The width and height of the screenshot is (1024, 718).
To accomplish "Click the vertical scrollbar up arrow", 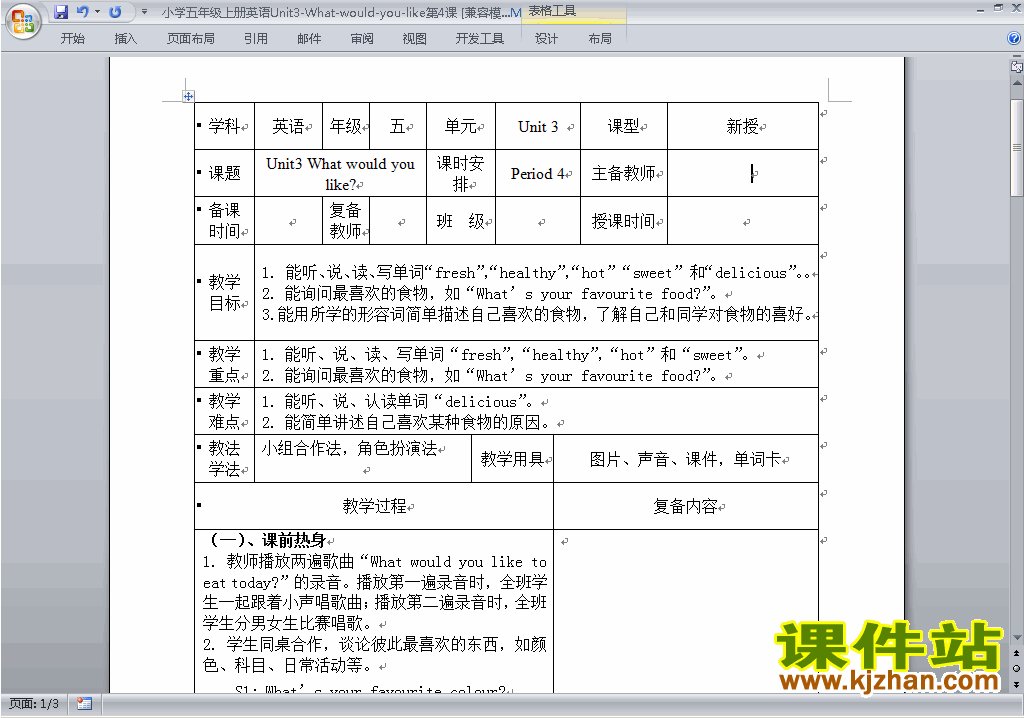I will click(x=1017, y=83).
